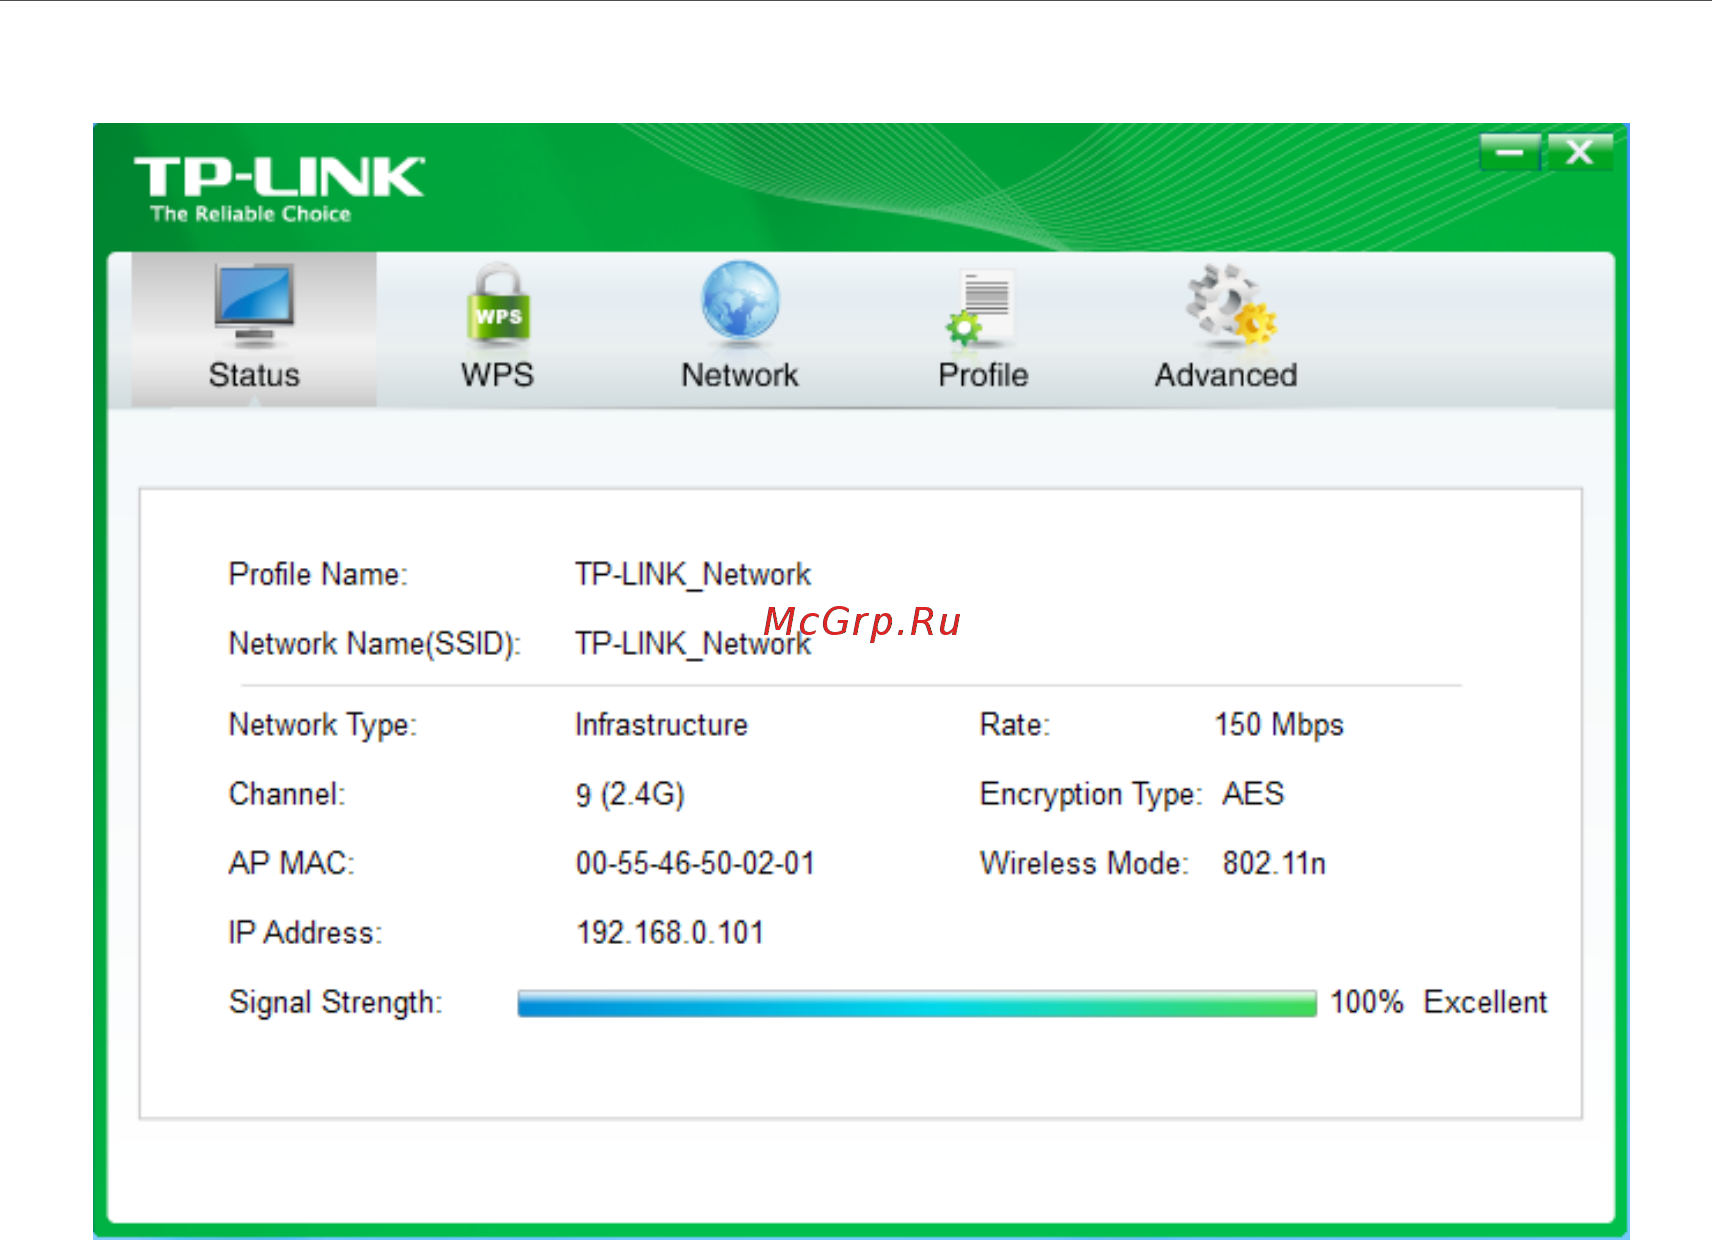Click The Reliable Choice tagline
Image resolution: width=1712 pixels, height=1240 pixels.
pyautogui.click(x=251, y=214)
